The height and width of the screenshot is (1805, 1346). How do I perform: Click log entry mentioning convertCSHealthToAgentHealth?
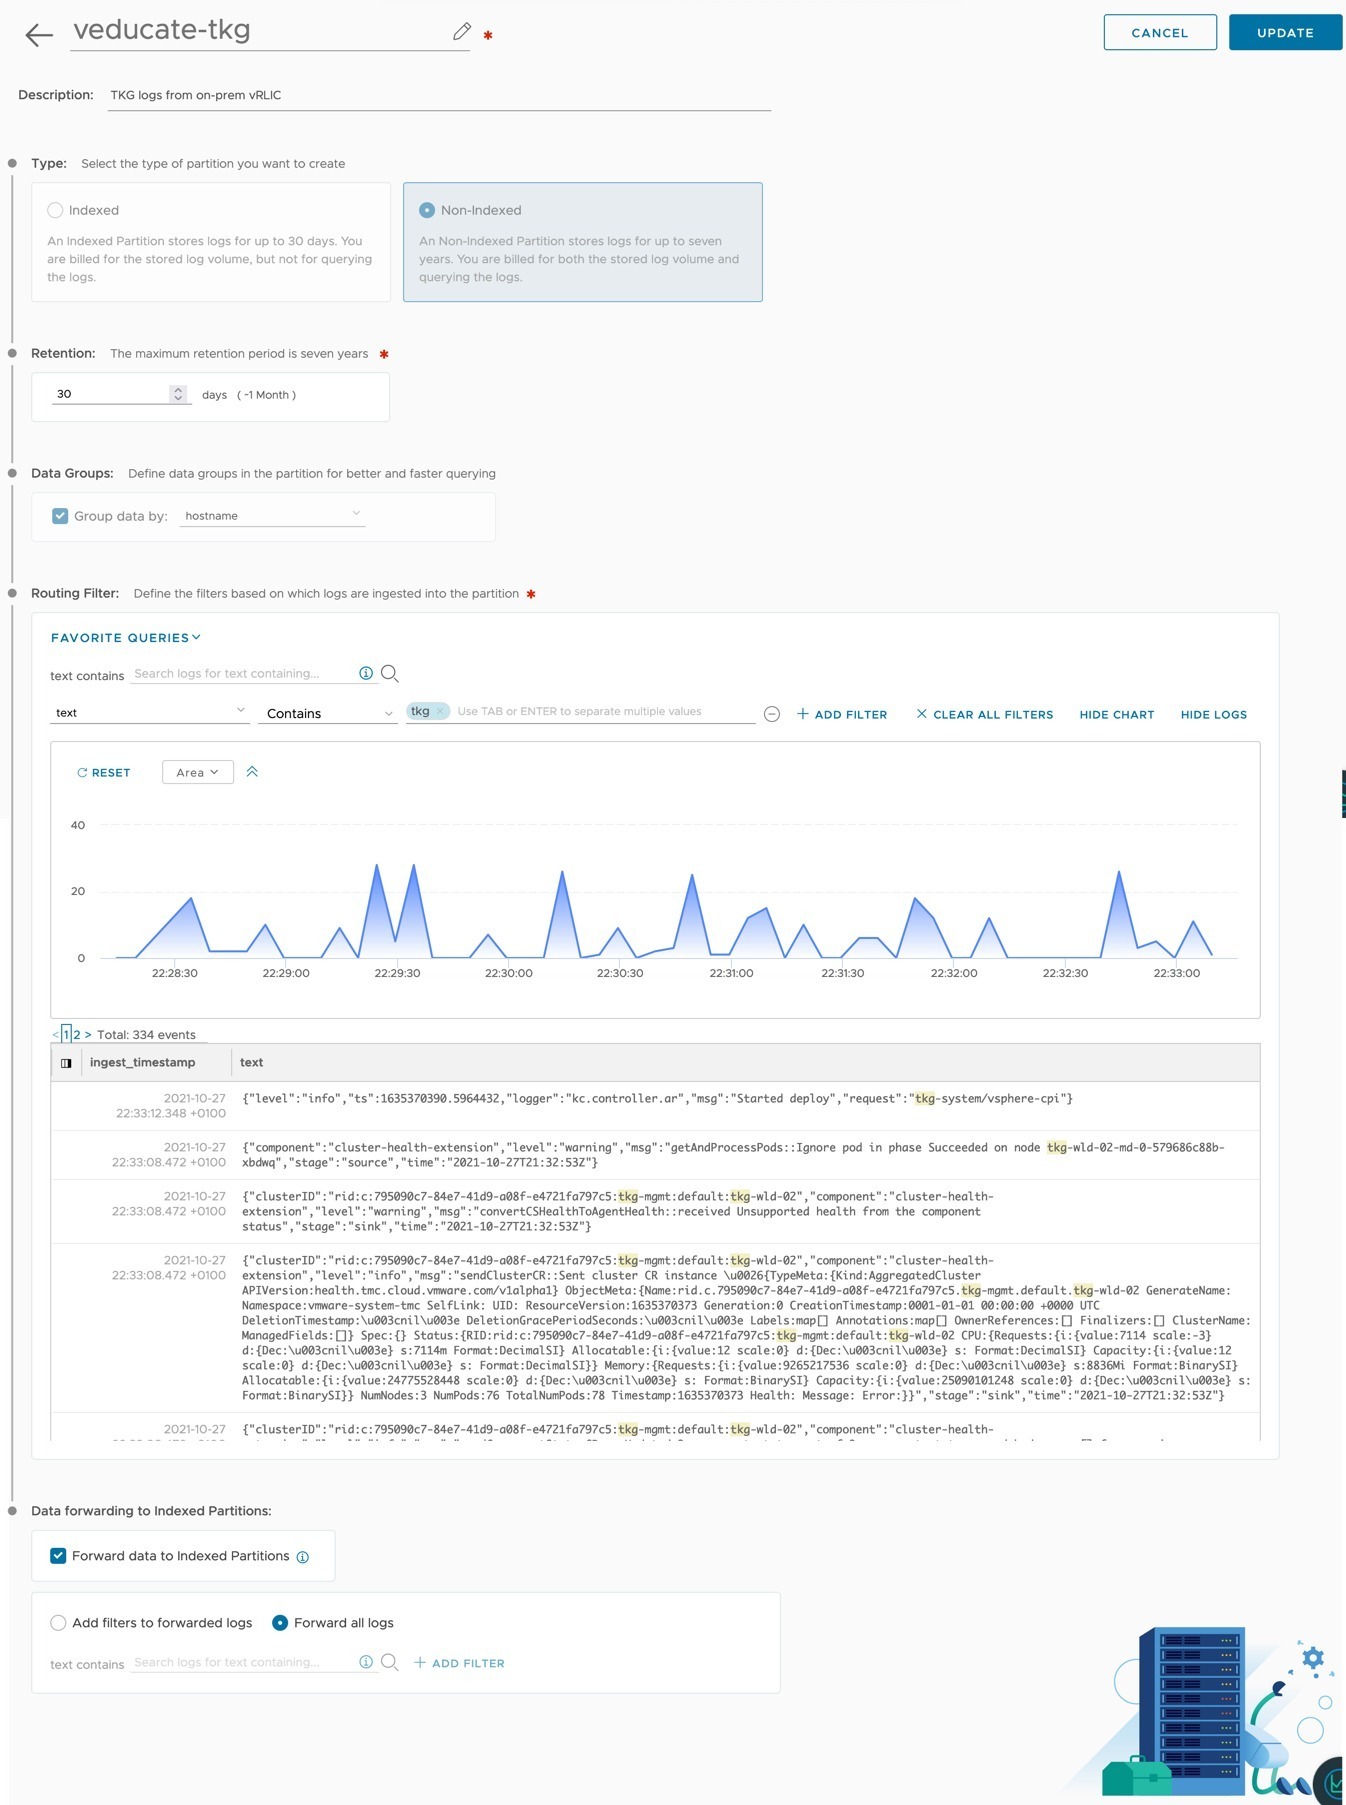click(x=656, y=1211)
